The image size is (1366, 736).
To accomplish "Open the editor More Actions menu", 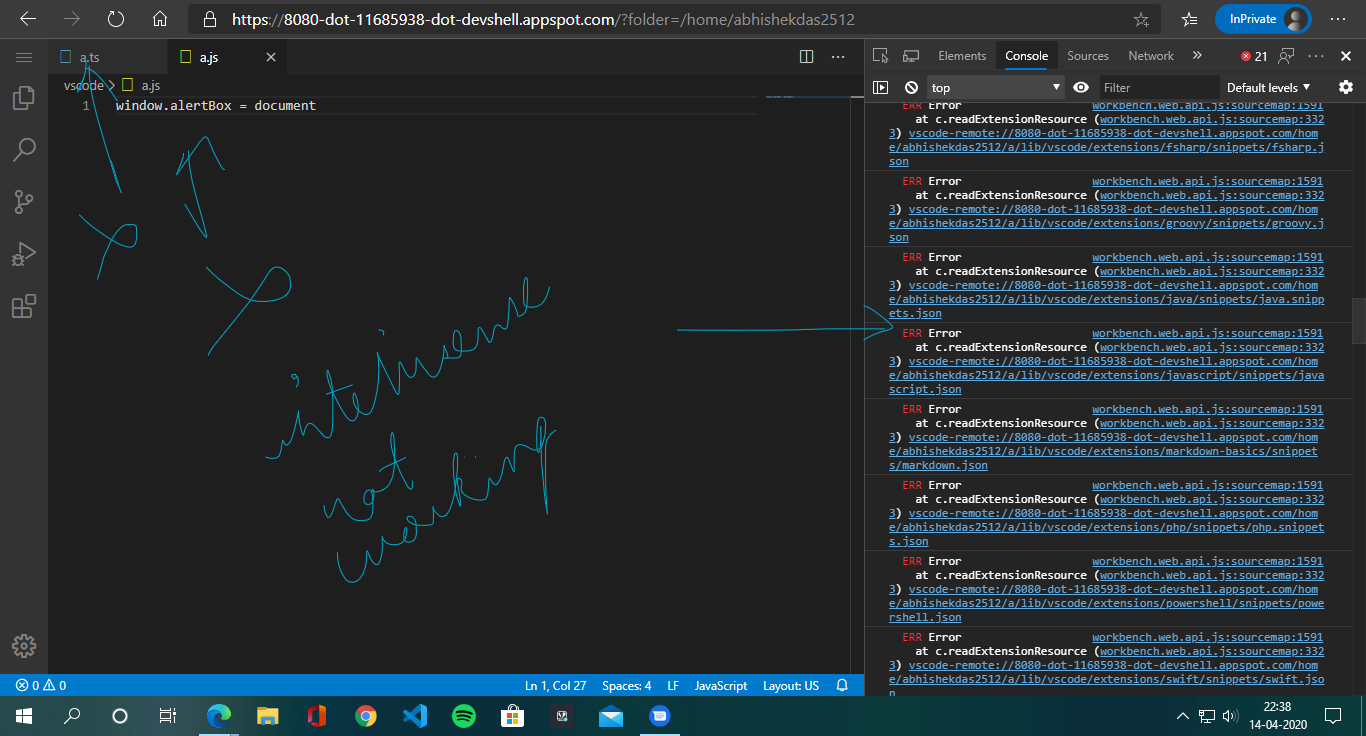I will click(x=838, y=58).
